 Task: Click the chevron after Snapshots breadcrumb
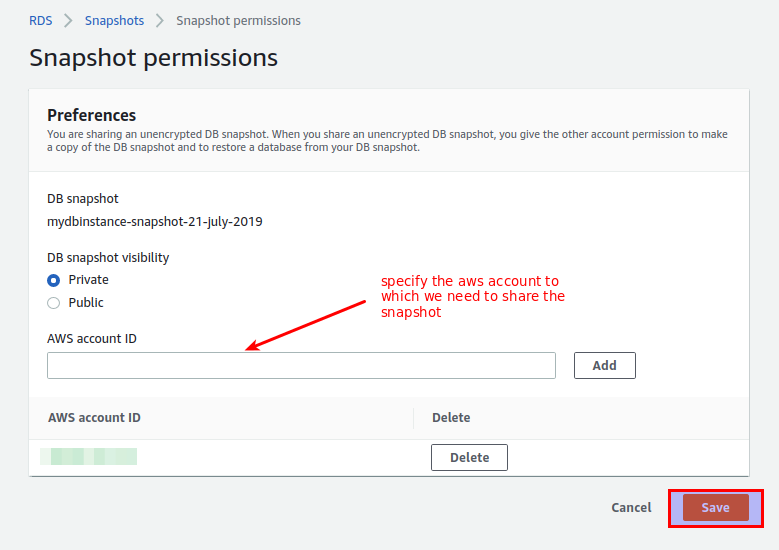point(160,20)
